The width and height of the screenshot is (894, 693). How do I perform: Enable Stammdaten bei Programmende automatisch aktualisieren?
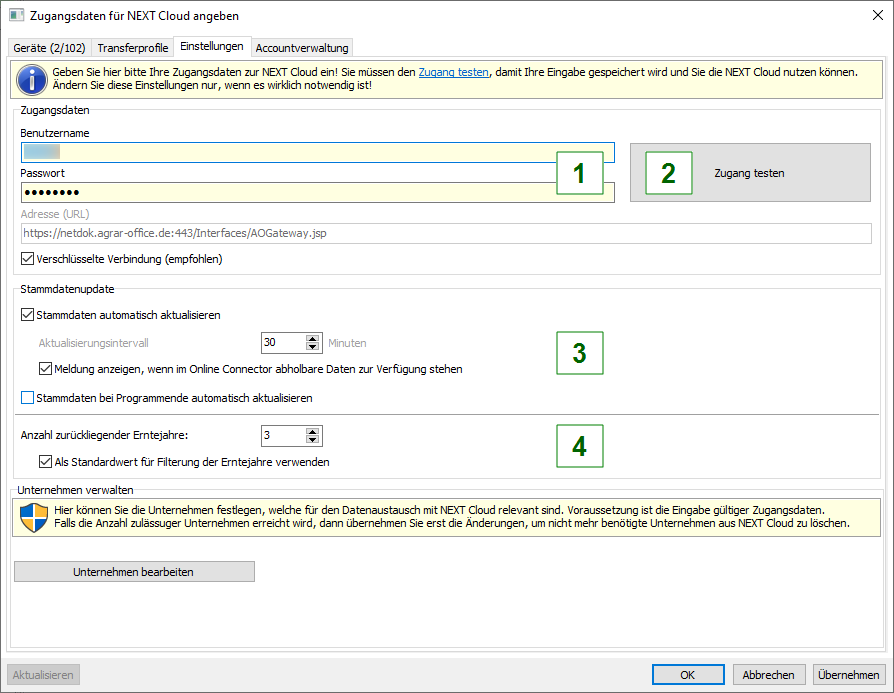[x=27, y=398]
